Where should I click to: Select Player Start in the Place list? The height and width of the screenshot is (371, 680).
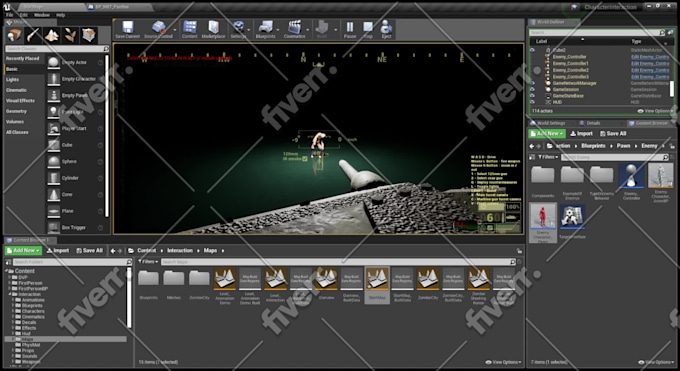tap(75, 128)
